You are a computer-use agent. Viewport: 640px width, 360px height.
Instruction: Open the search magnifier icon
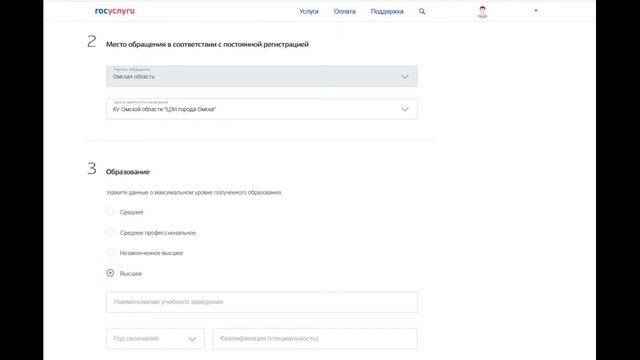(x=422, y=11)
